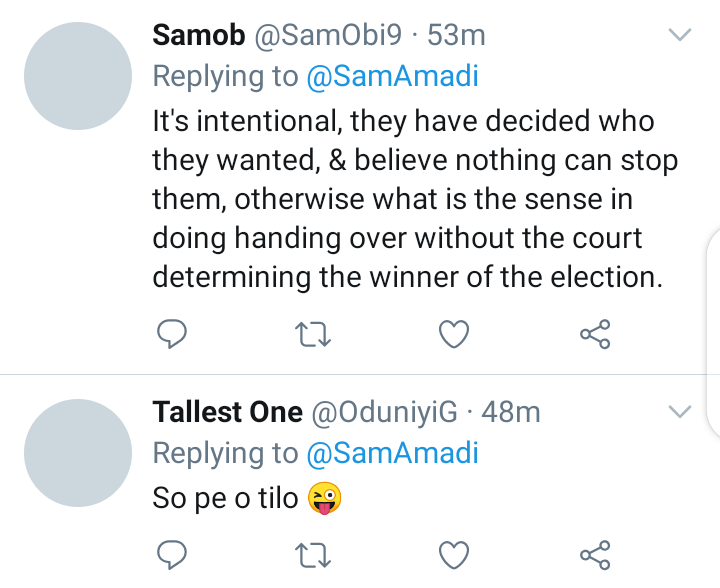Share Tallest One's tweet
Image resolution: width=720 pixels, height=588 pixels.
[595, 555]
